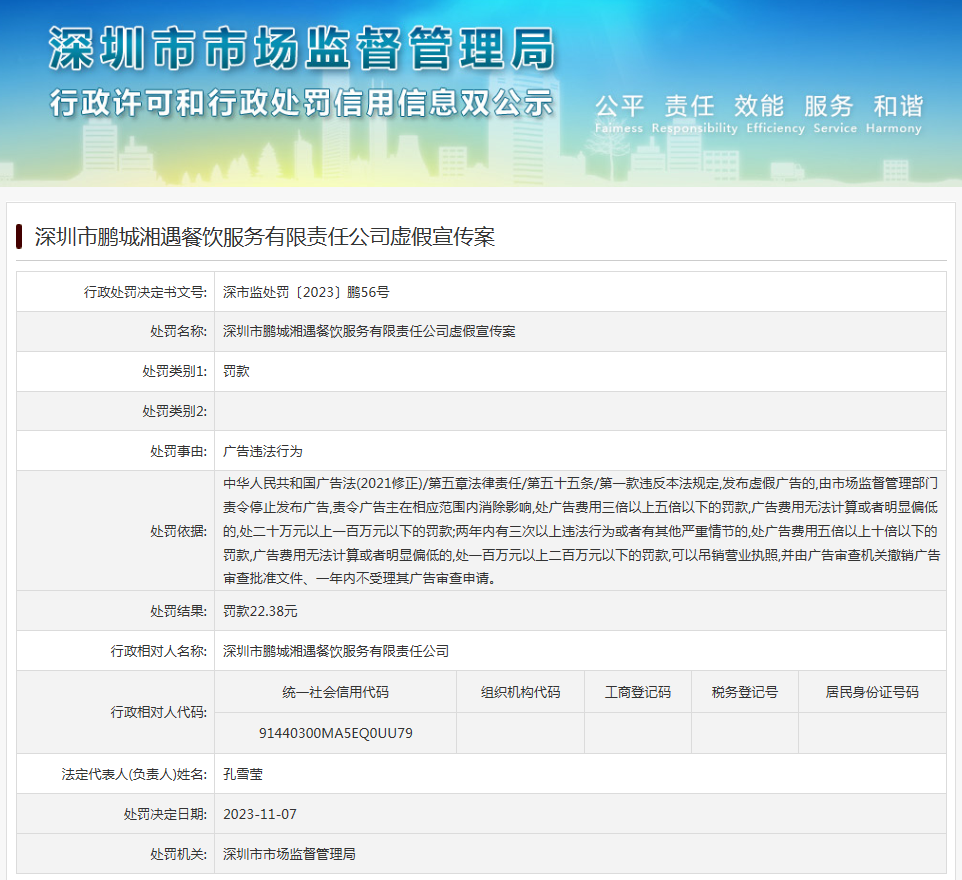Select the value 罚款 in 处罚类别1 row
Viewport: 962px width, 880px height.
(x=236, y=371)
